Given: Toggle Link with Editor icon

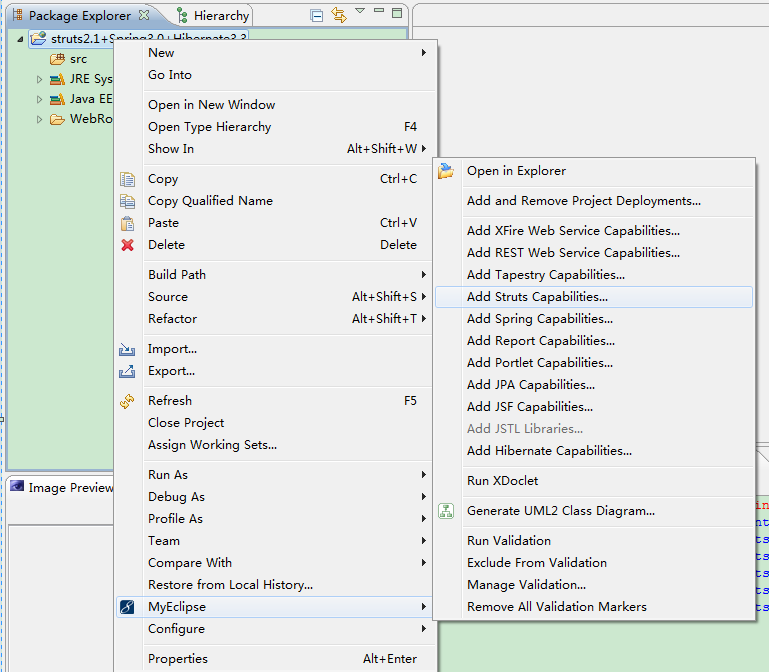Looking at the screenshot, I should [339, 15].
